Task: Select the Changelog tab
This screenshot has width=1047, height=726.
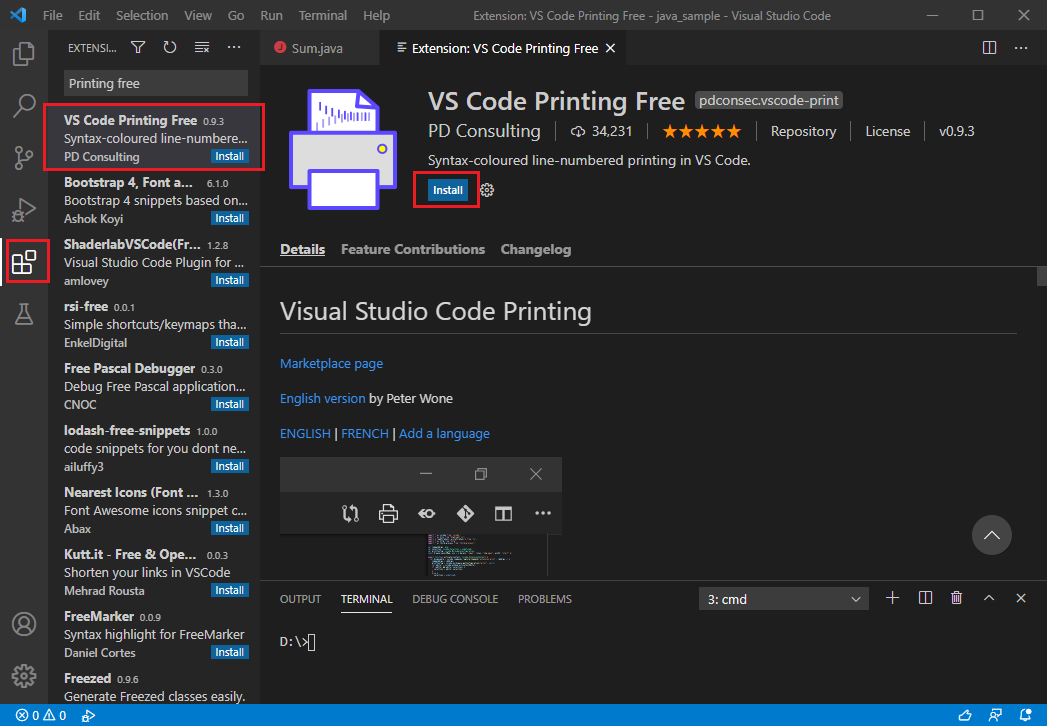Action: [536, 249]
